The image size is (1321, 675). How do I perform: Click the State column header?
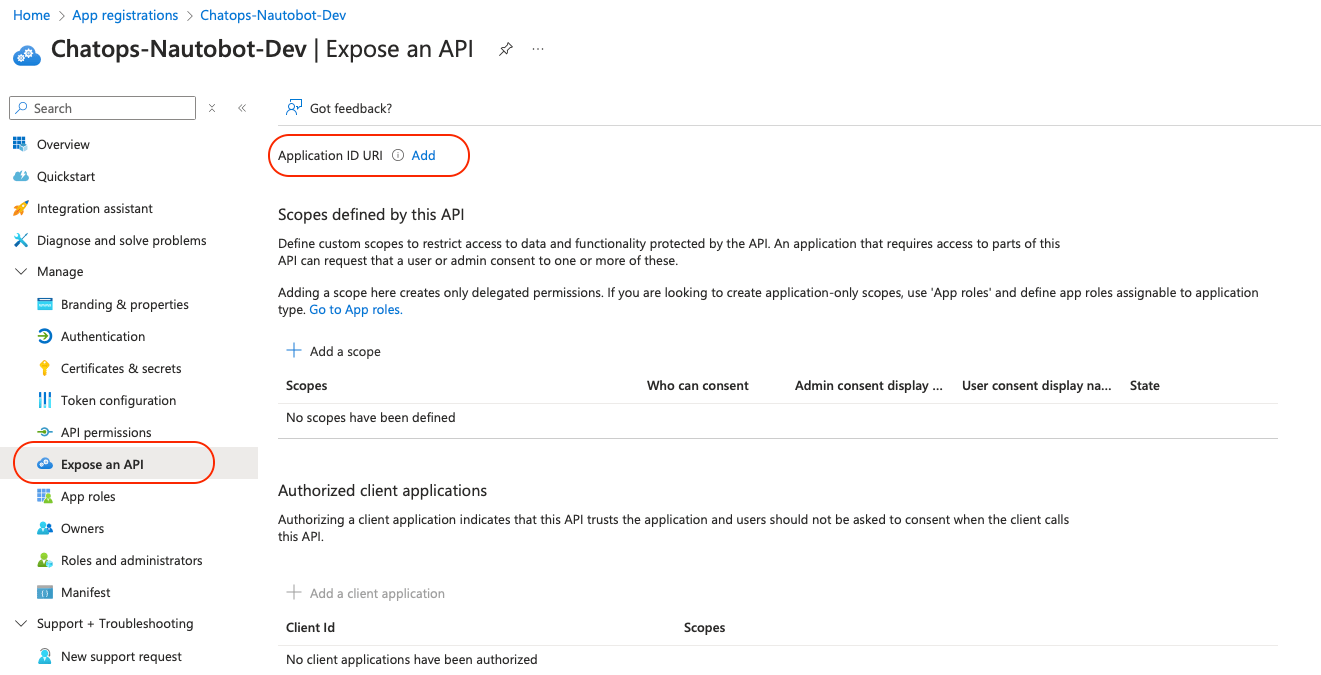(x=1145, y=385)
